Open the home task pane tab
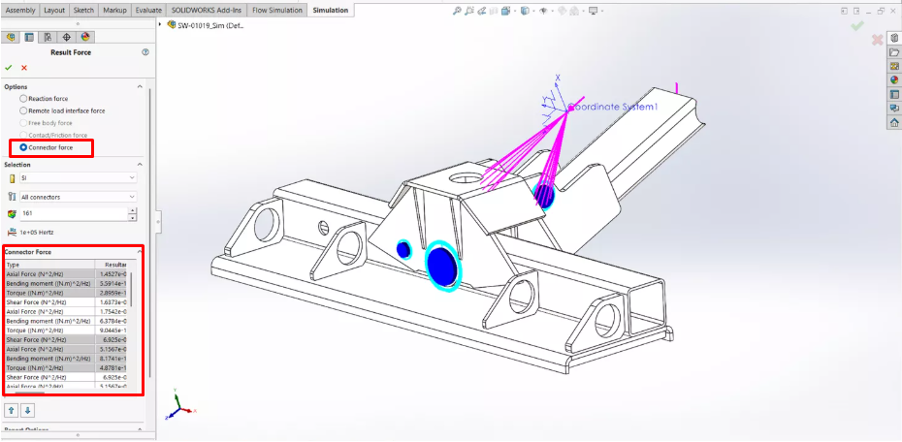Viewport: 902px width, 442px height. [x=894, y=122]
